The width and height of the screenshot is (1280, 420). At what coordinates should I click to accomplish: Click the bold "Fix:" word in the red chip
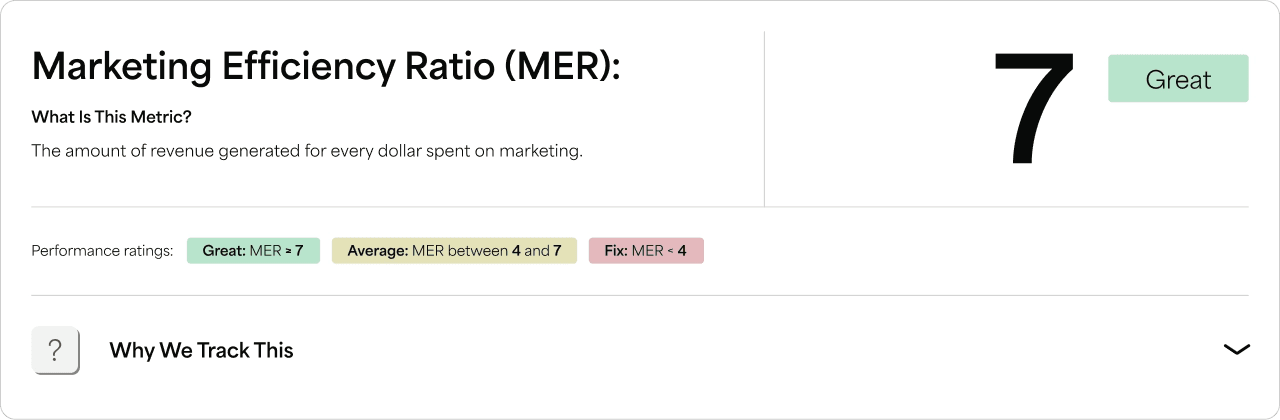pyautogui.click(x=616, y=251)
